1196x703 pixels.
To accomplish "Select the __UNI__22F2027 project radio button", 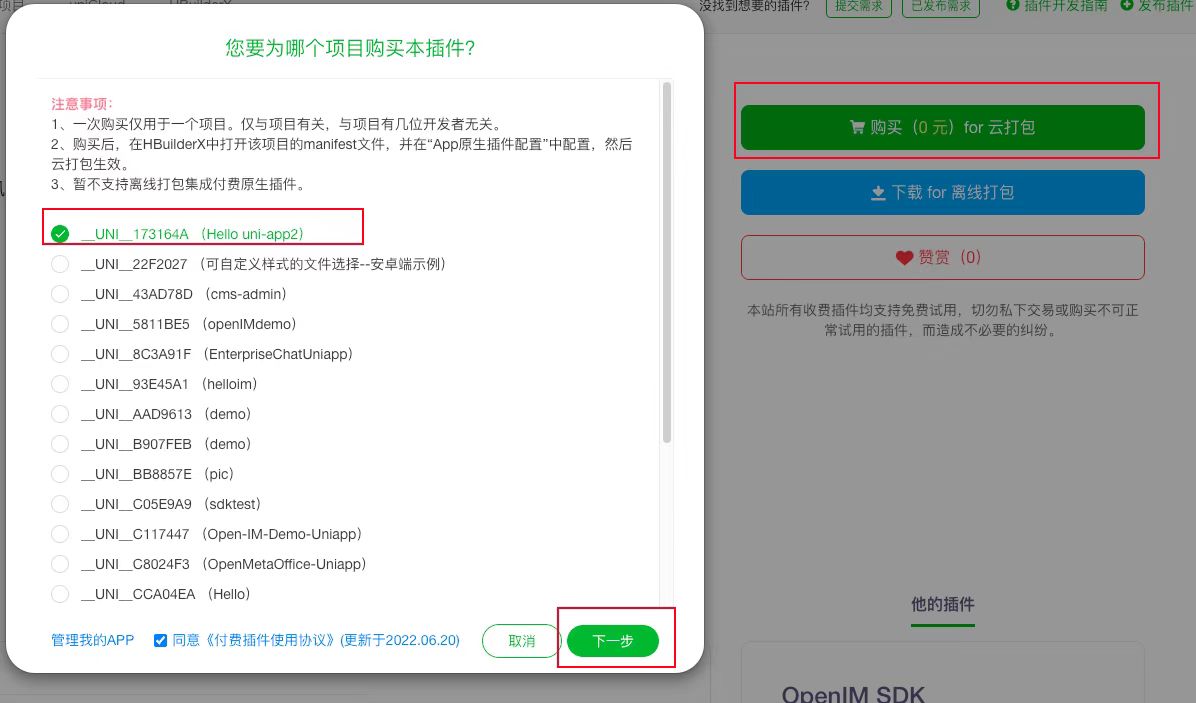I will click(x=60, y=265).
